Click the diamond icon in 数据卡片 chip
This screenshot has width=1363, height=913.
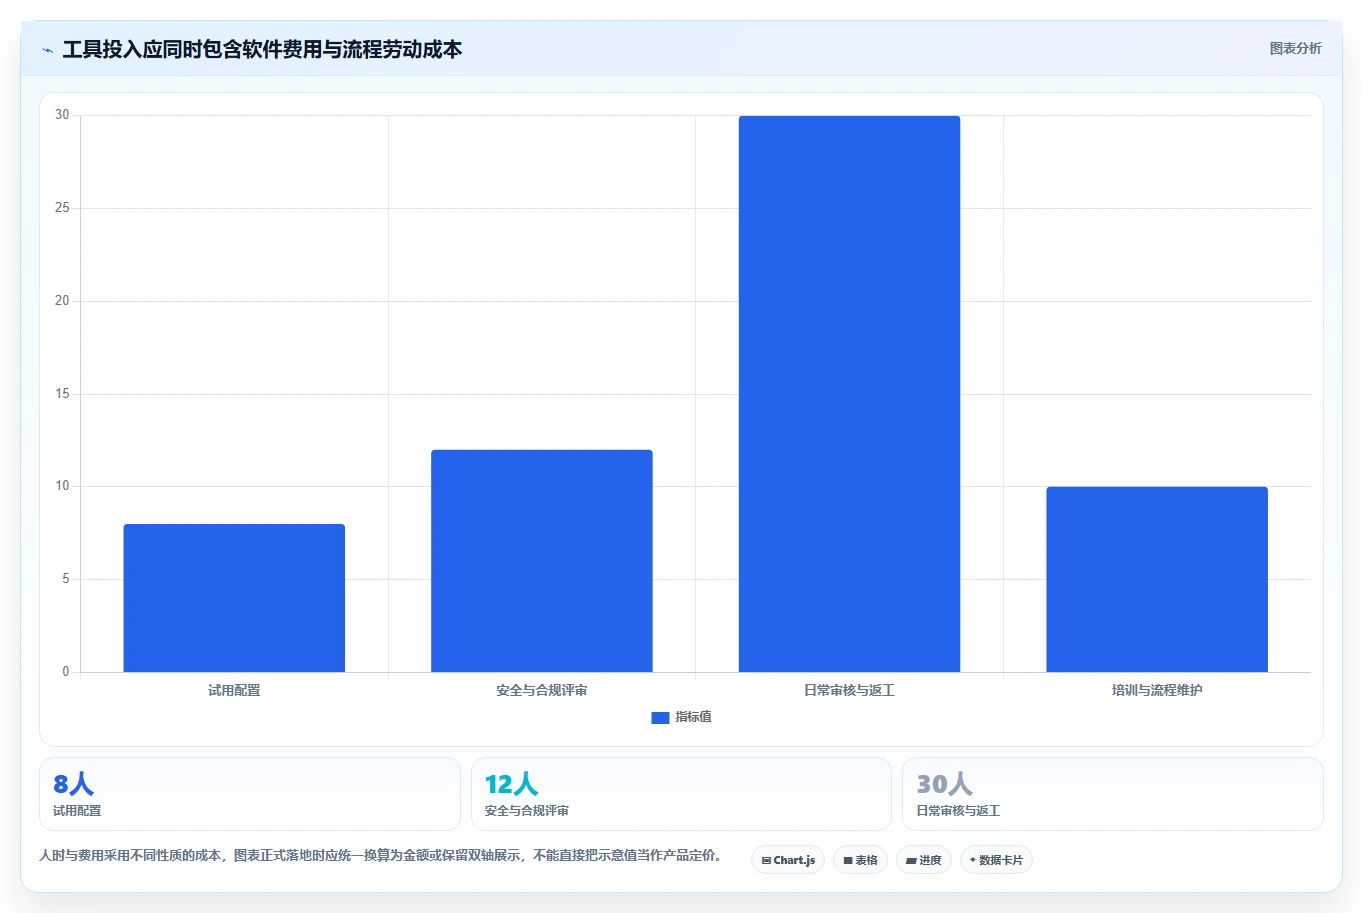click(x=973, y=859)
